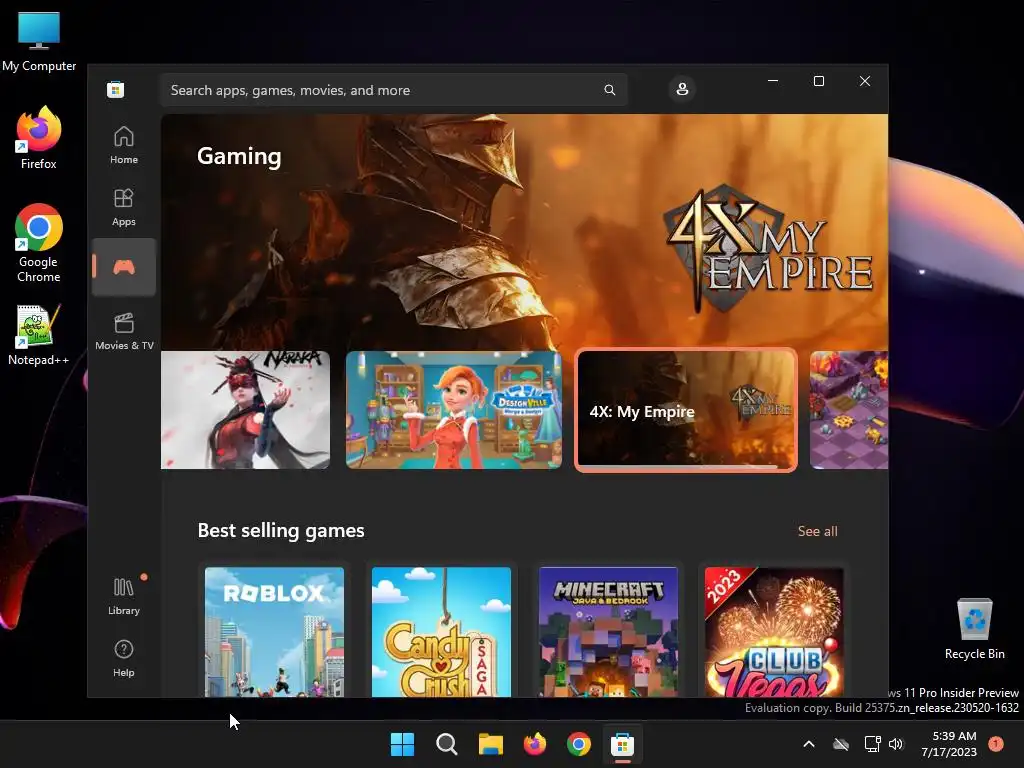Open the Roblox game tile
Screen dimensions: 1024x768
(274, 632)
